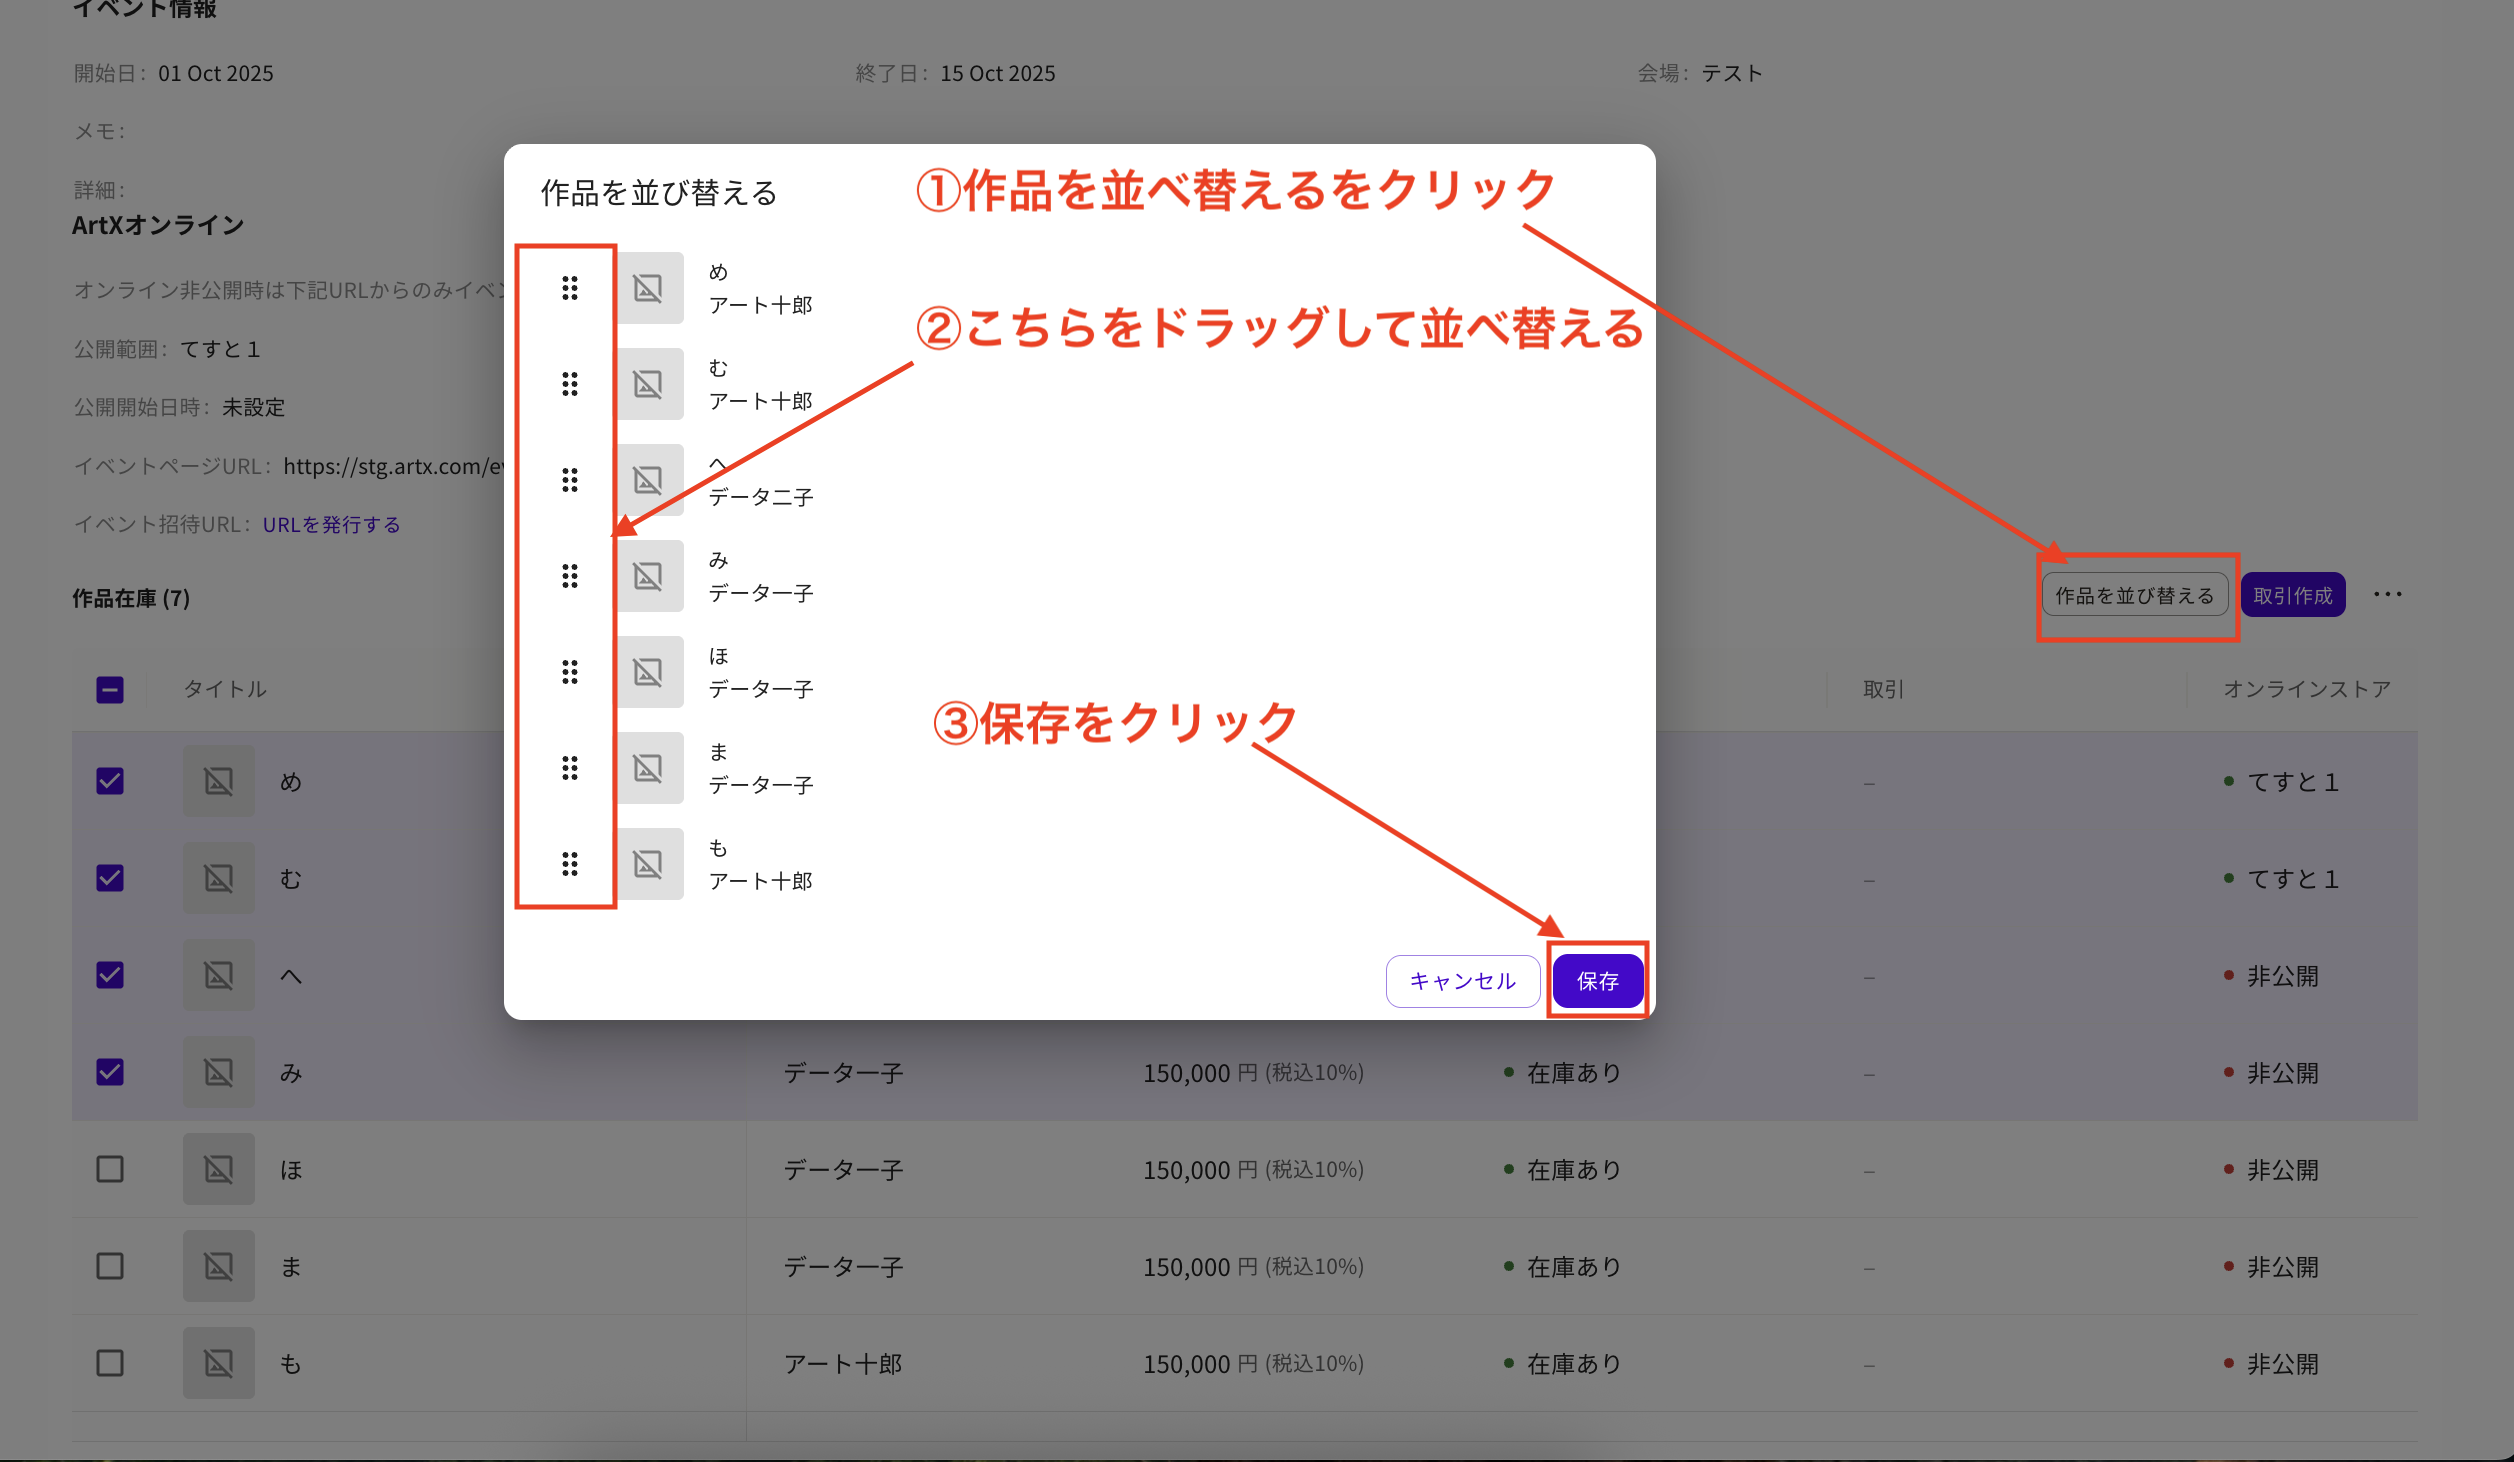Click the 取引作成 button
The width and height of the screenshot is (2514, 1462).
[2292, 596]
